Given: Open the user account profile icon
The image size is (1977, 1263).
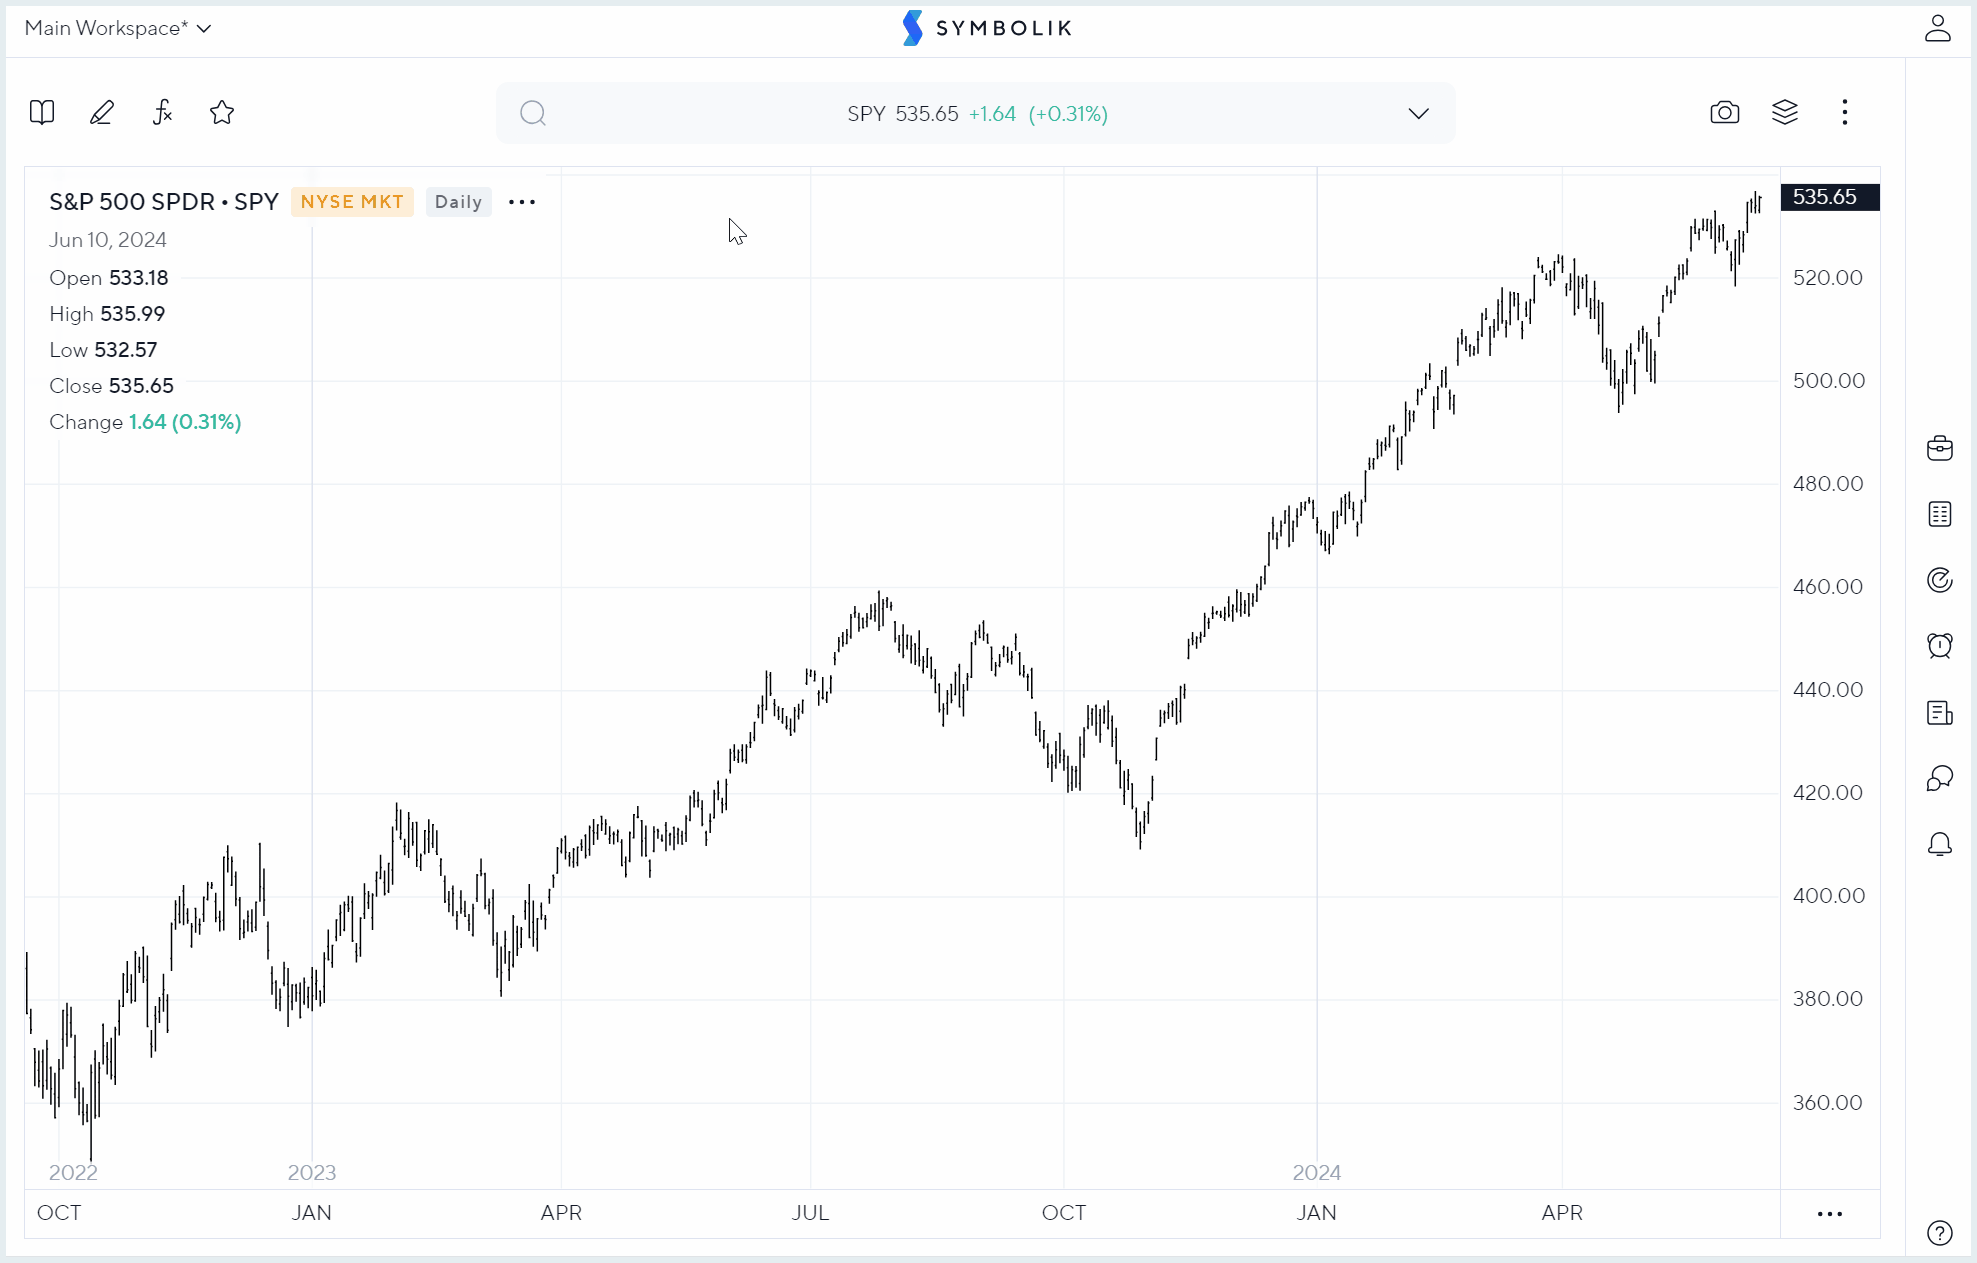Looking at the screenshot, I should 1938,28.
